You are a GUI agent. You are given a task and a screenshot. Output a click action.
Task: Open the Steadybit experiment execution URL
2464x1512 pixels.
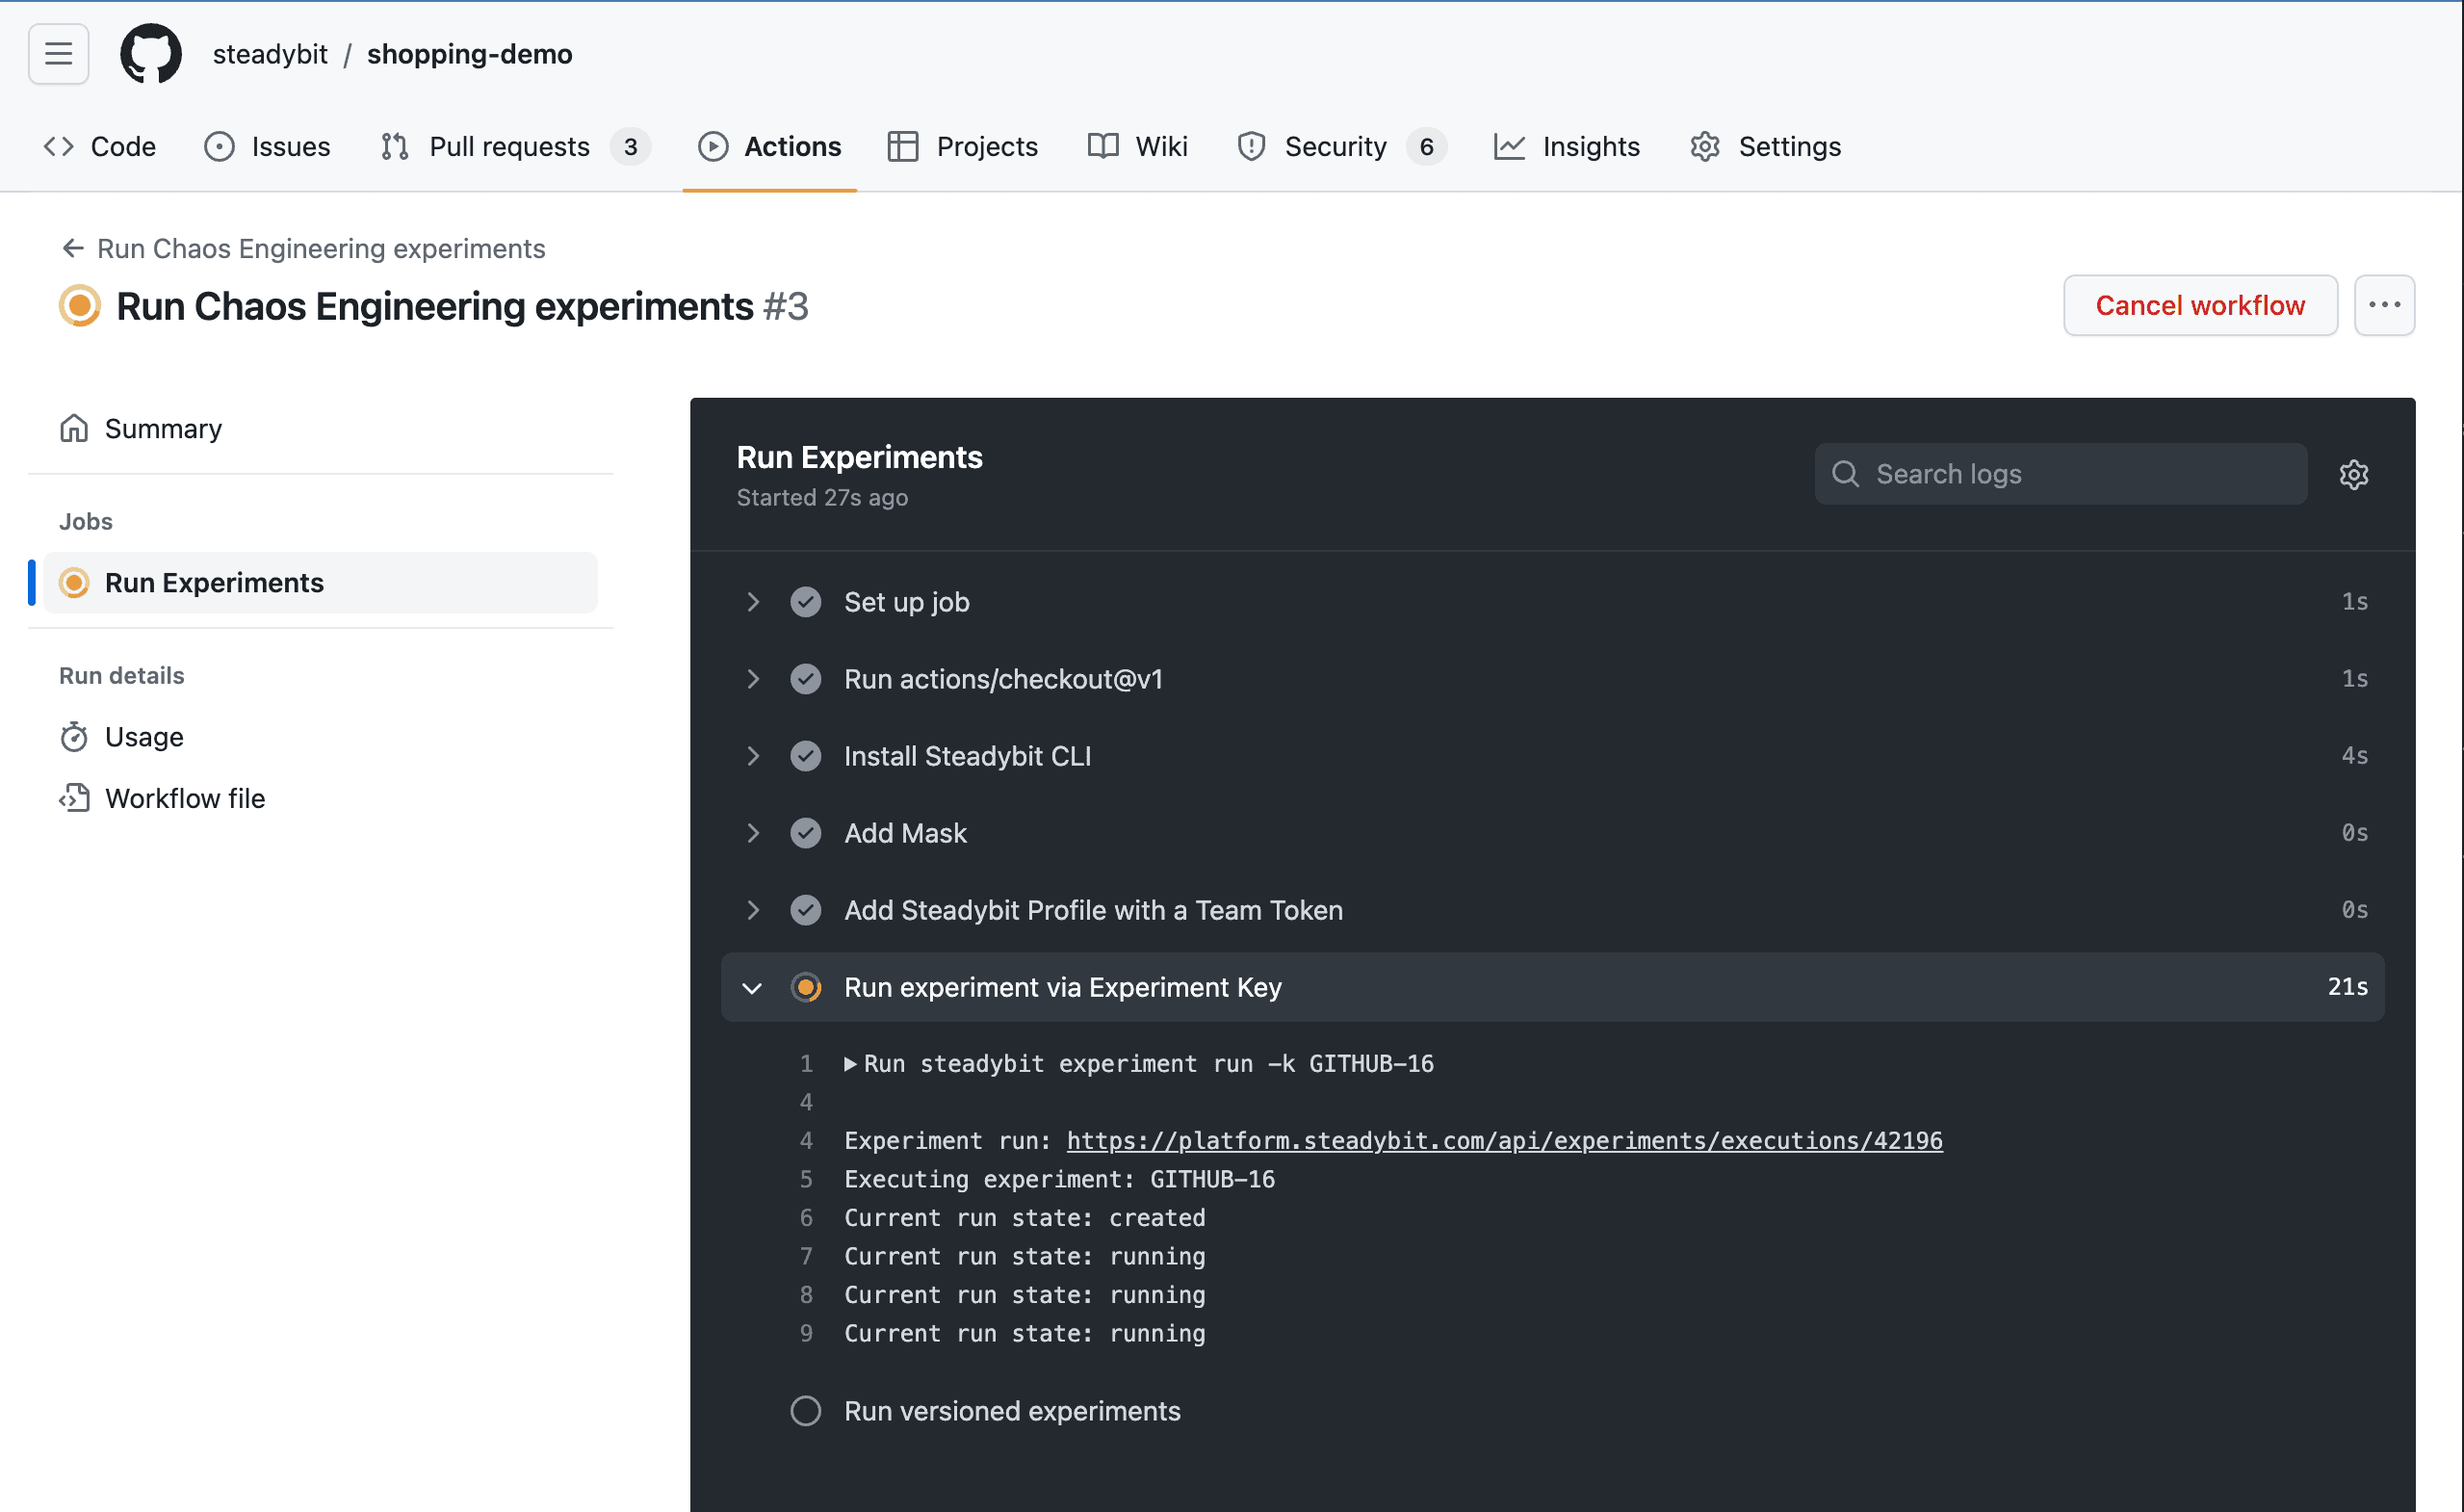[1504, 1141]
